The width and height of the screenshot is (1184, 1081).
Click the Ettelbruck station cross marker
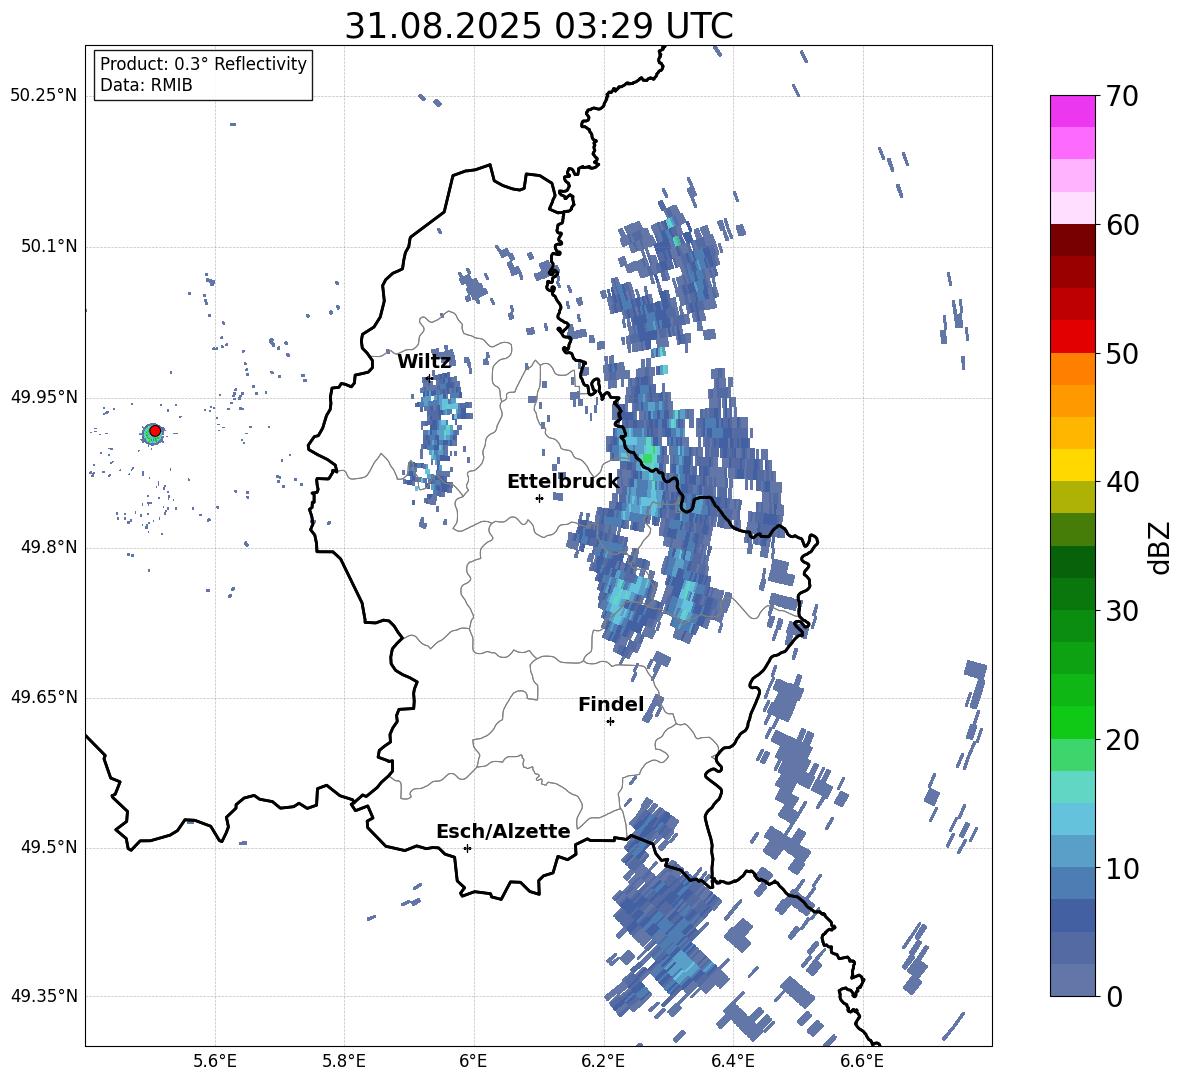click(x=539, y=498)
